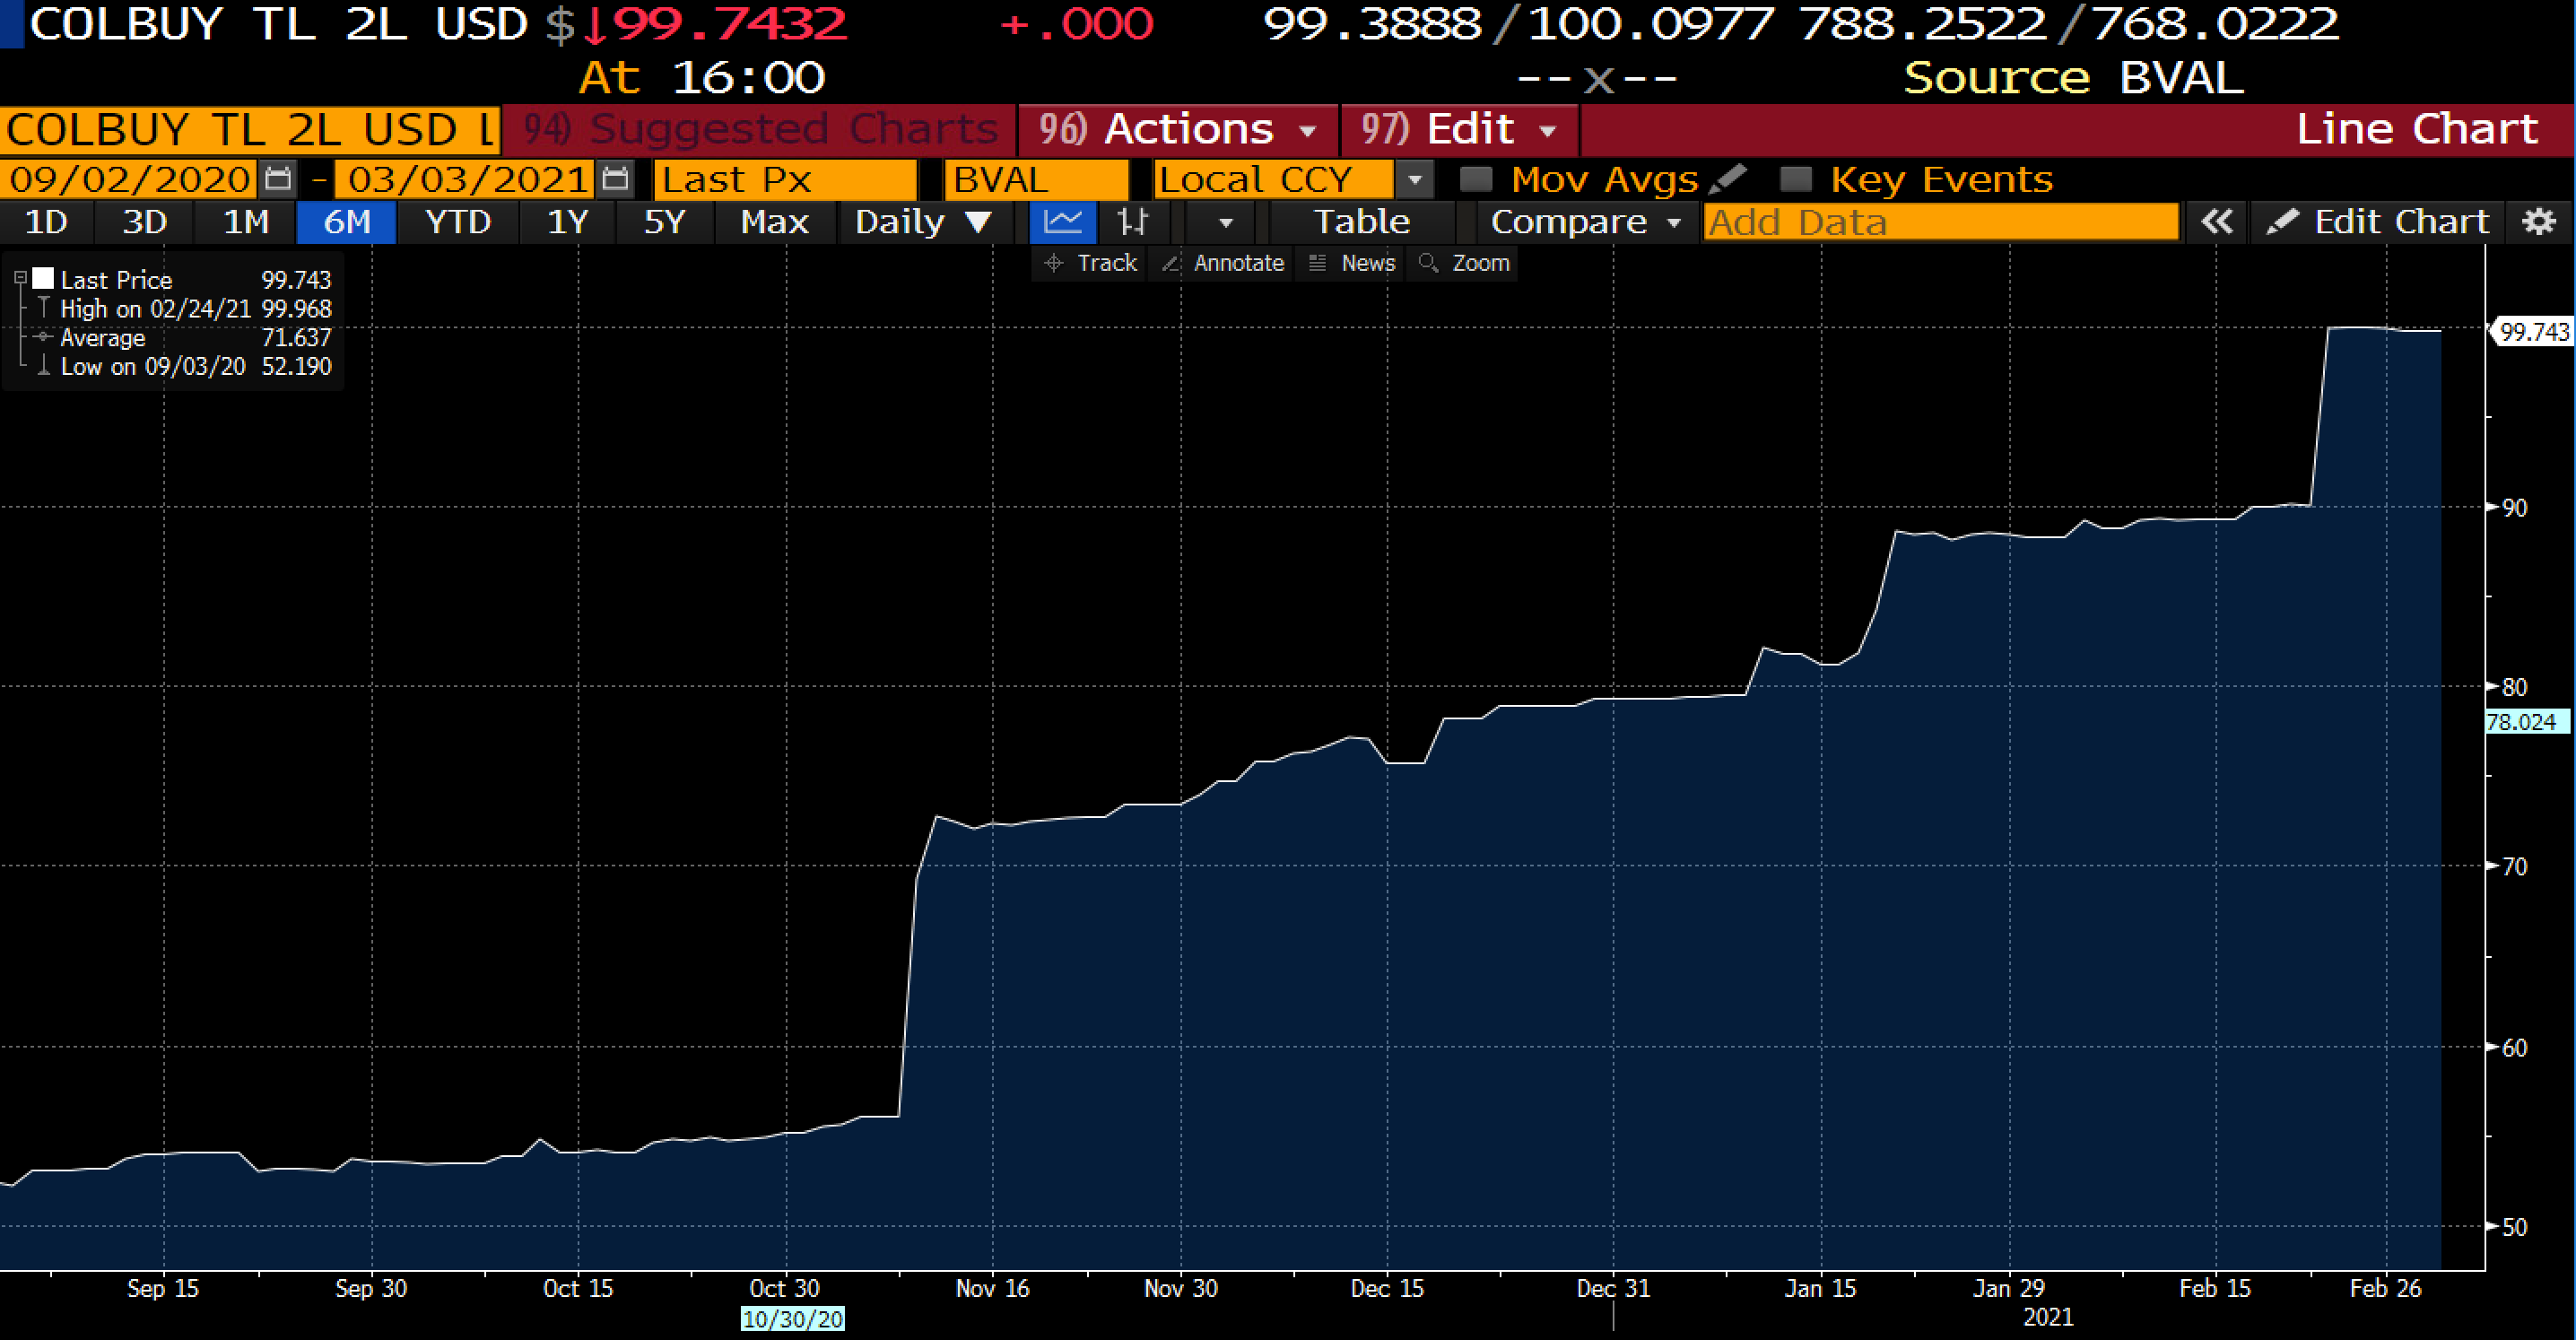
Task: Open chart type dropdown arrow
Action: point(1226,222)
